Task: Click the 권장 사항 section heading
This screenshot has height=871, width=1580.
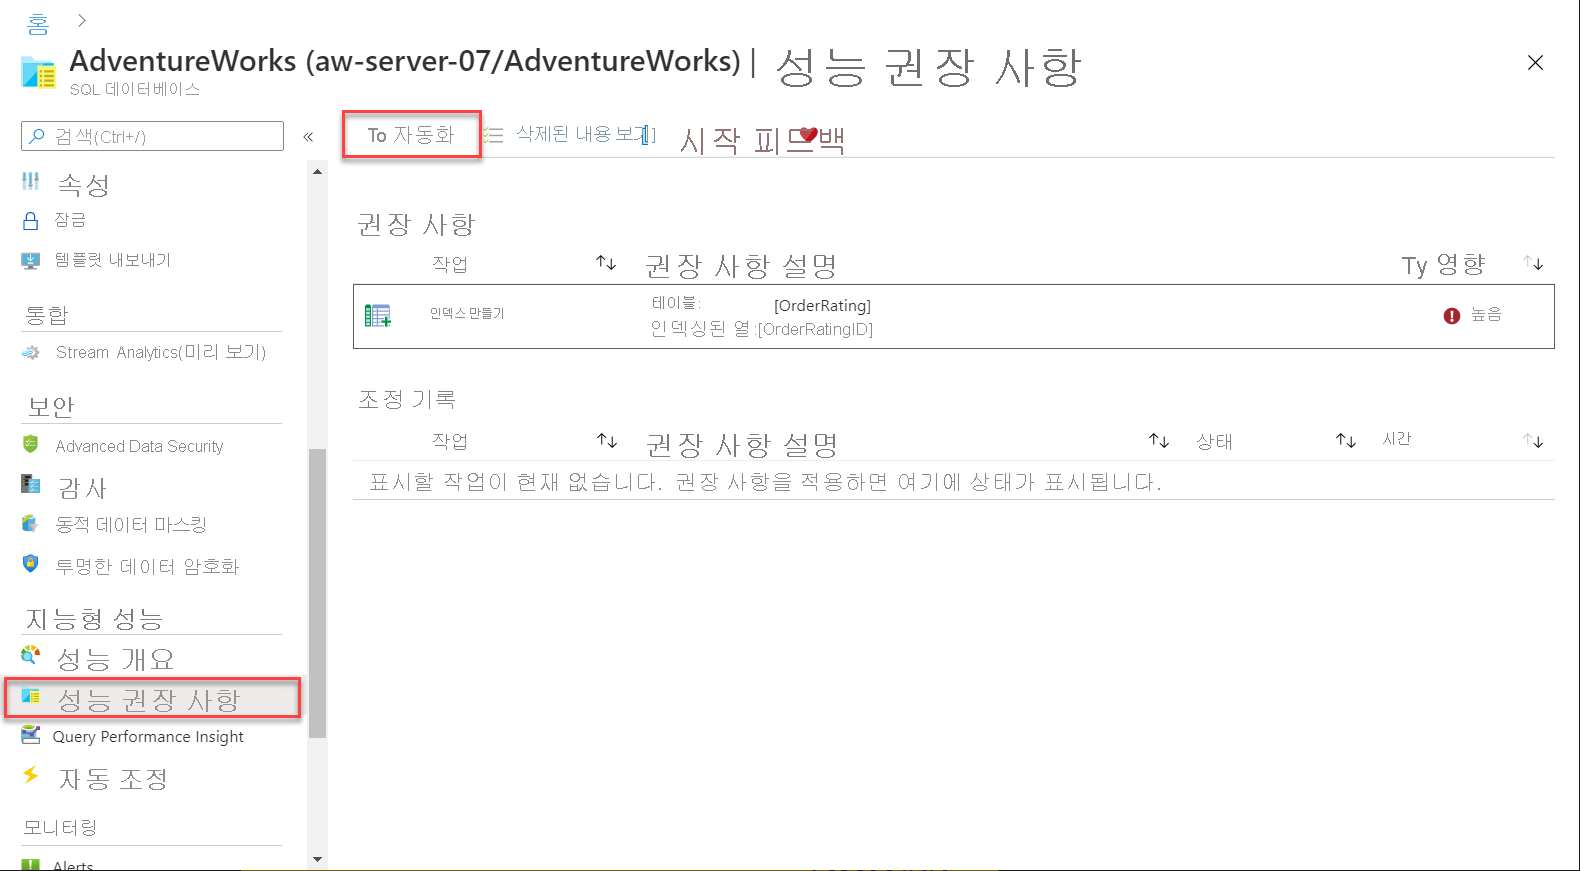Action: pyautogui.click(x=416, y=224)
